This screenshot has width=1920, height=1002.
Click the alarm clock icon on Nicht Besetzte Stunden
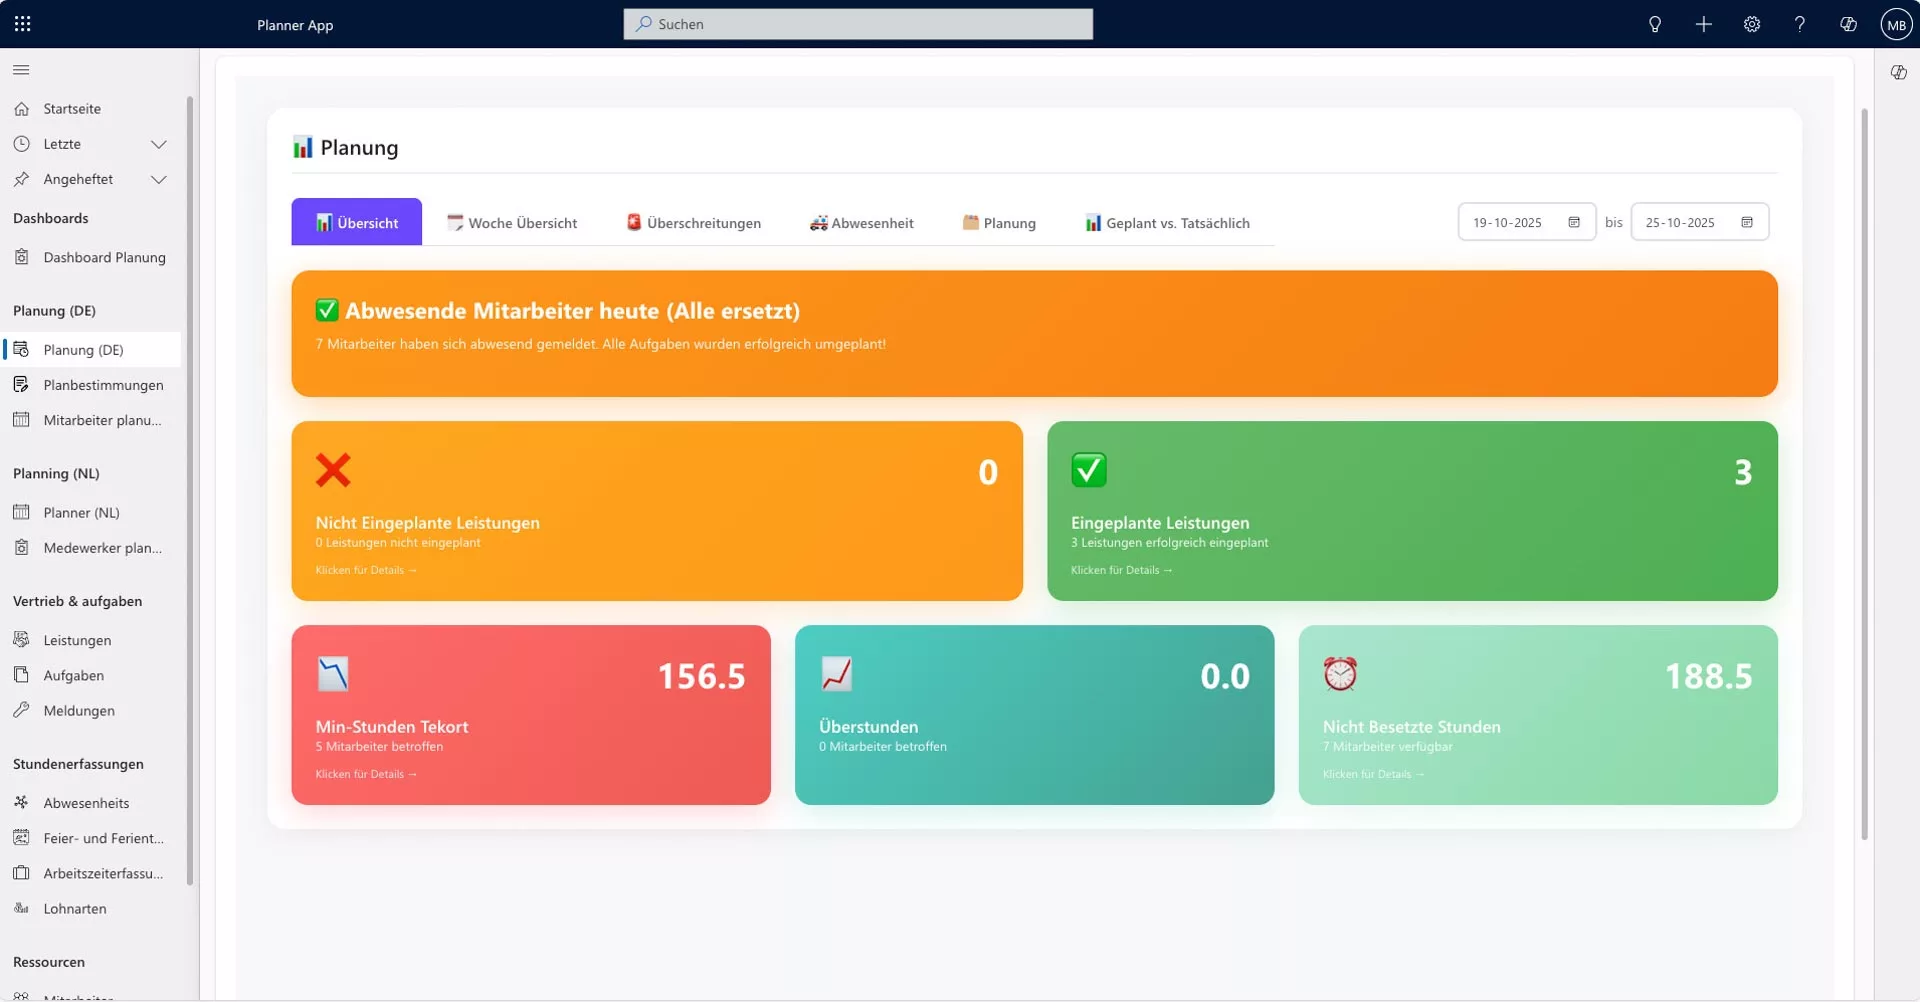(1340, 674)
